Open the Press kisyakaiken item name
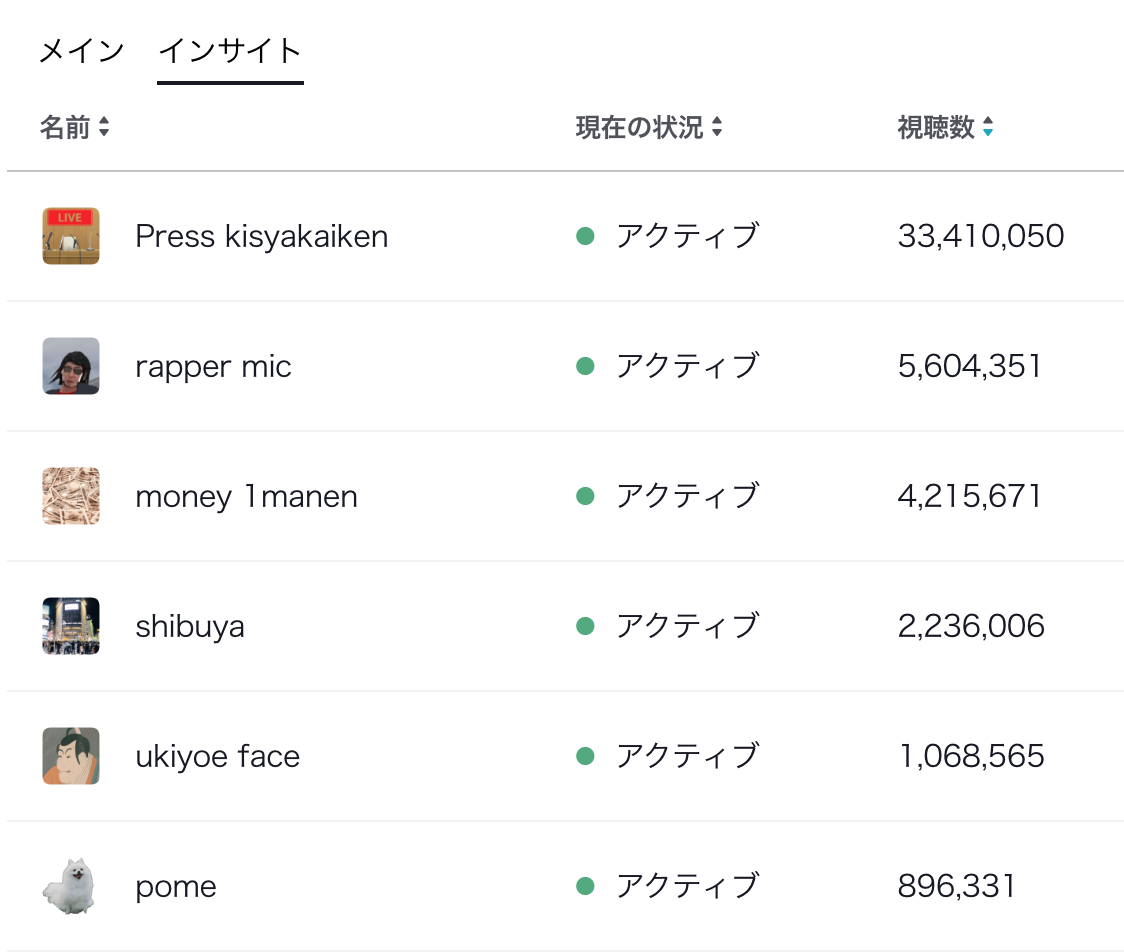Screen dimensions: 1124x952 [261, 237]
